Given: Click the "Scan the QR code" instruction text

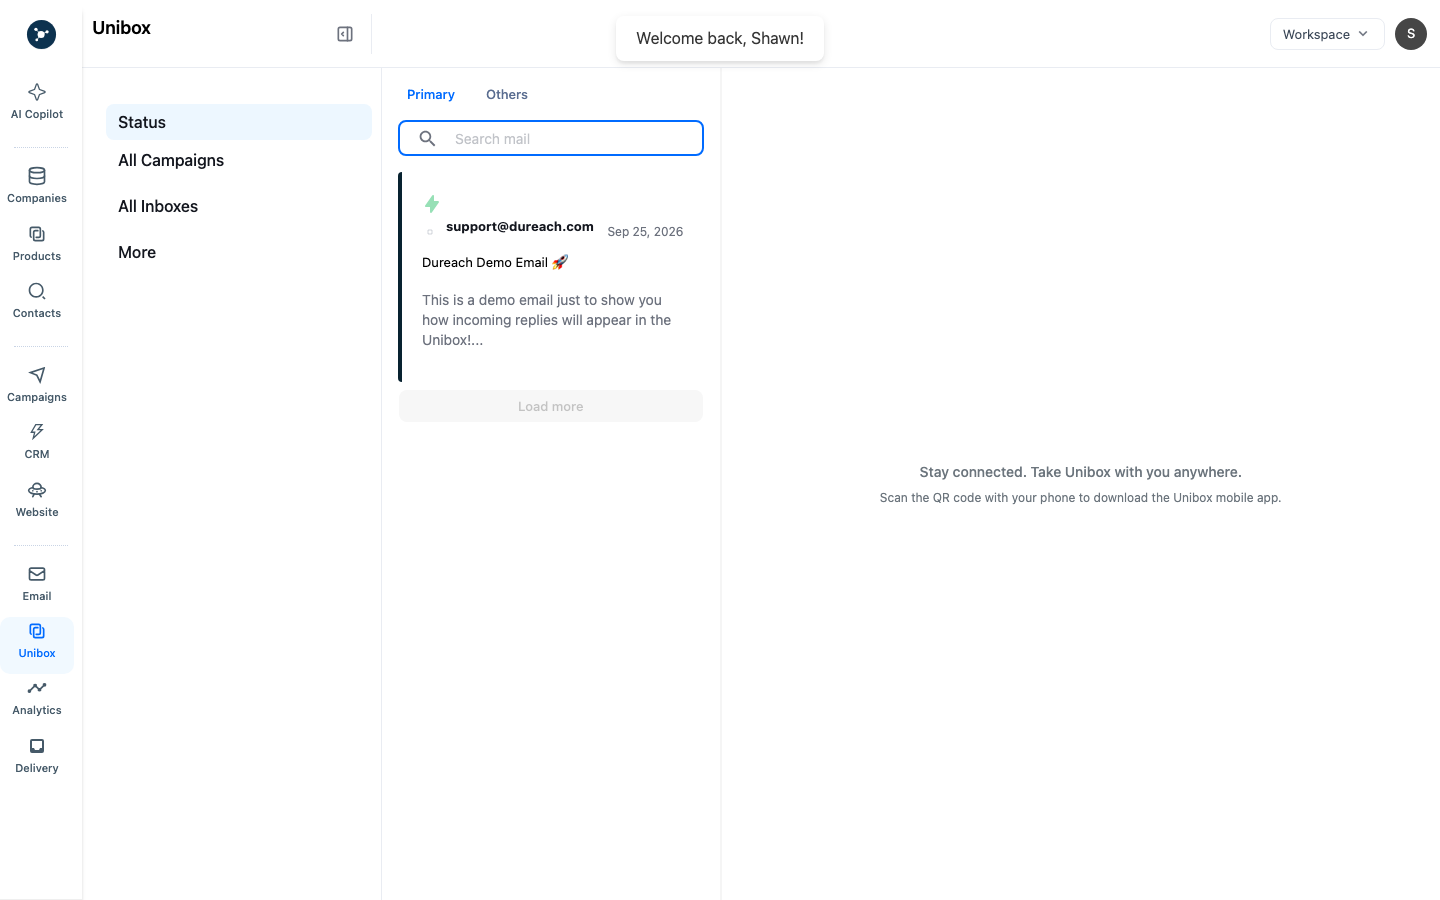Looking at the screenshot, I should [x=1080, y=498].
